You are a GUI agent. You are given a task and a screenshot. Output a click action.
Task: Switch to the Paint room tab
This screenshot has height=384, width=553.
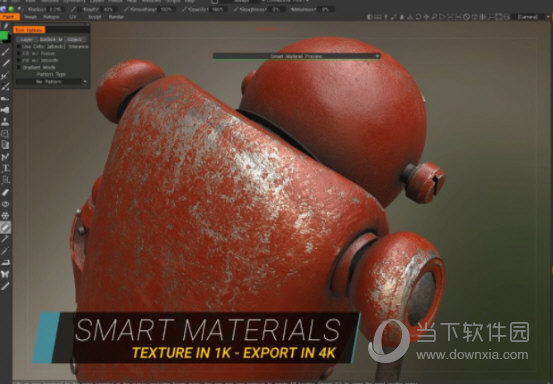pos(10,17)
